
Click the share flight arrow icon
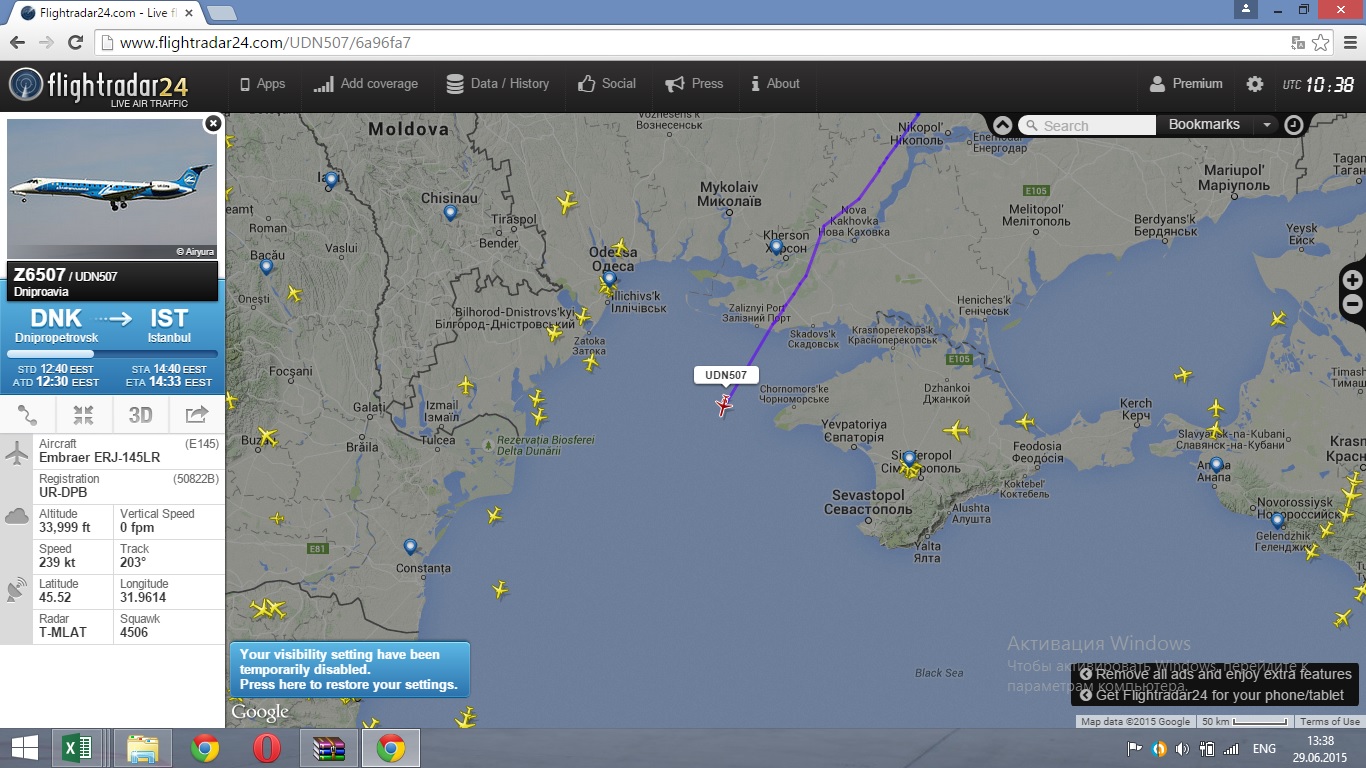[197, 415]
